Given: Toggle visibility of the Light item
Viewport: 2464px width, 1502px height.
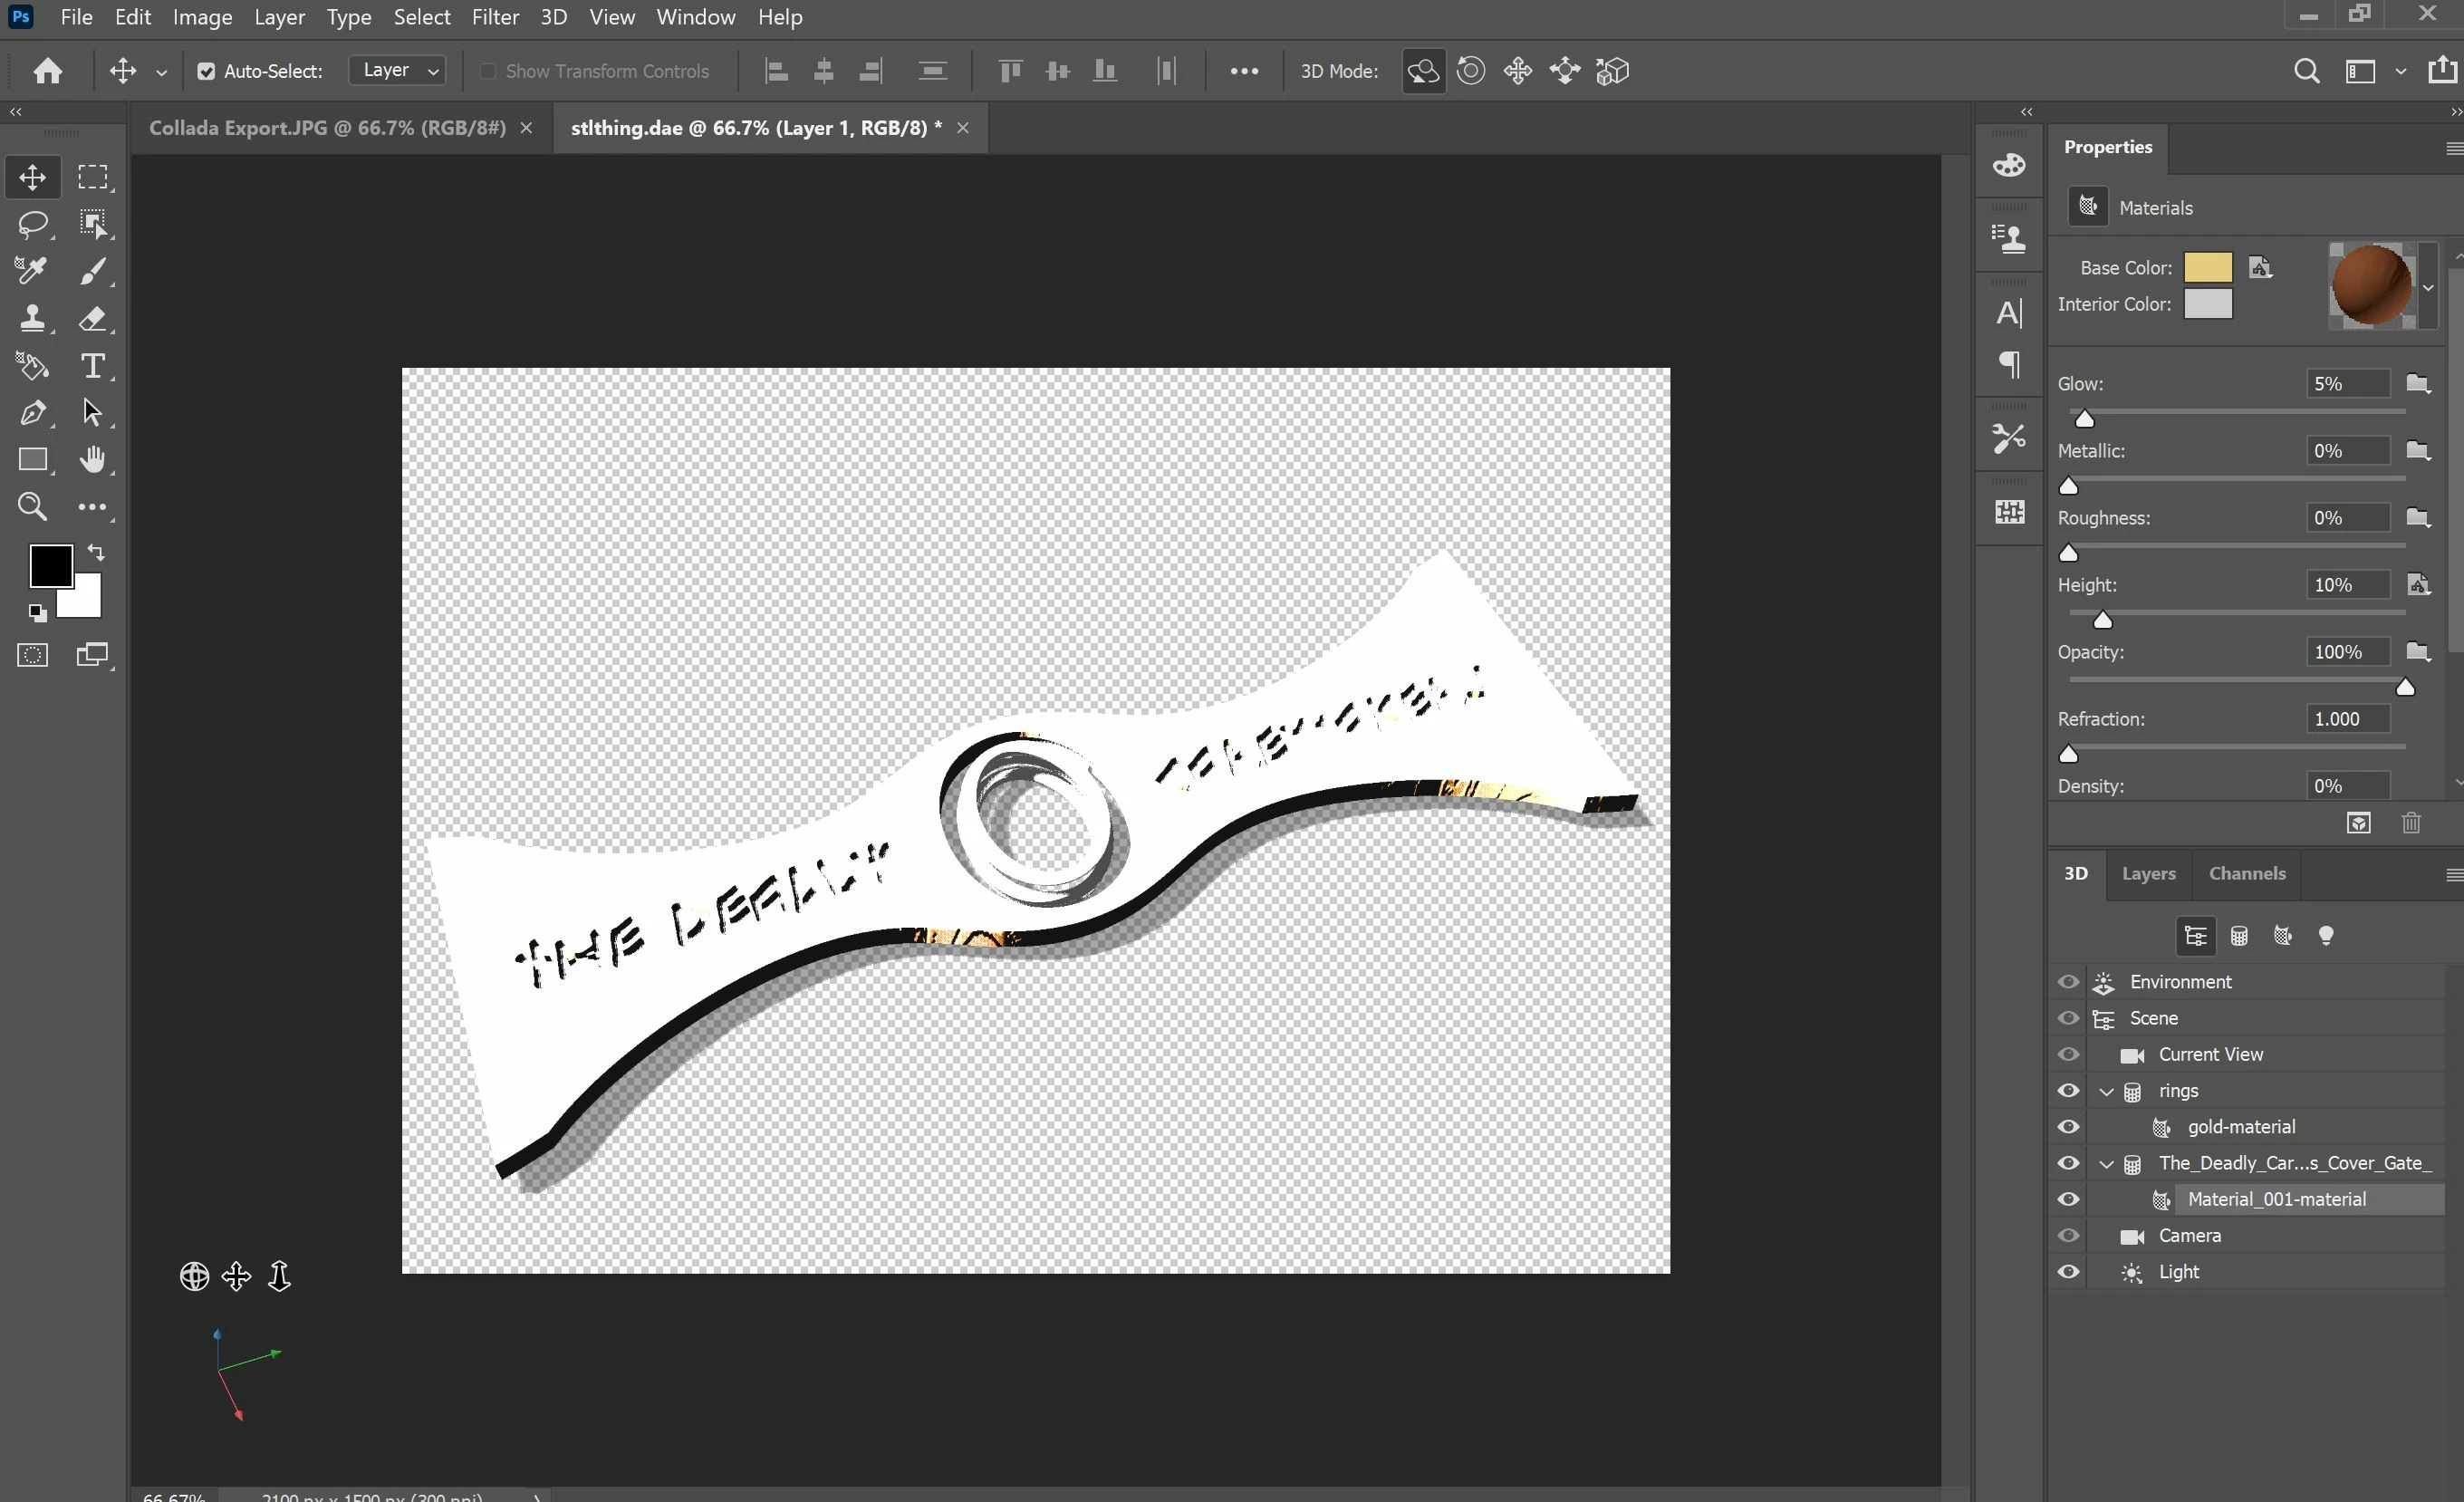Looking at the screenshot, I should coord(2068,1272).
